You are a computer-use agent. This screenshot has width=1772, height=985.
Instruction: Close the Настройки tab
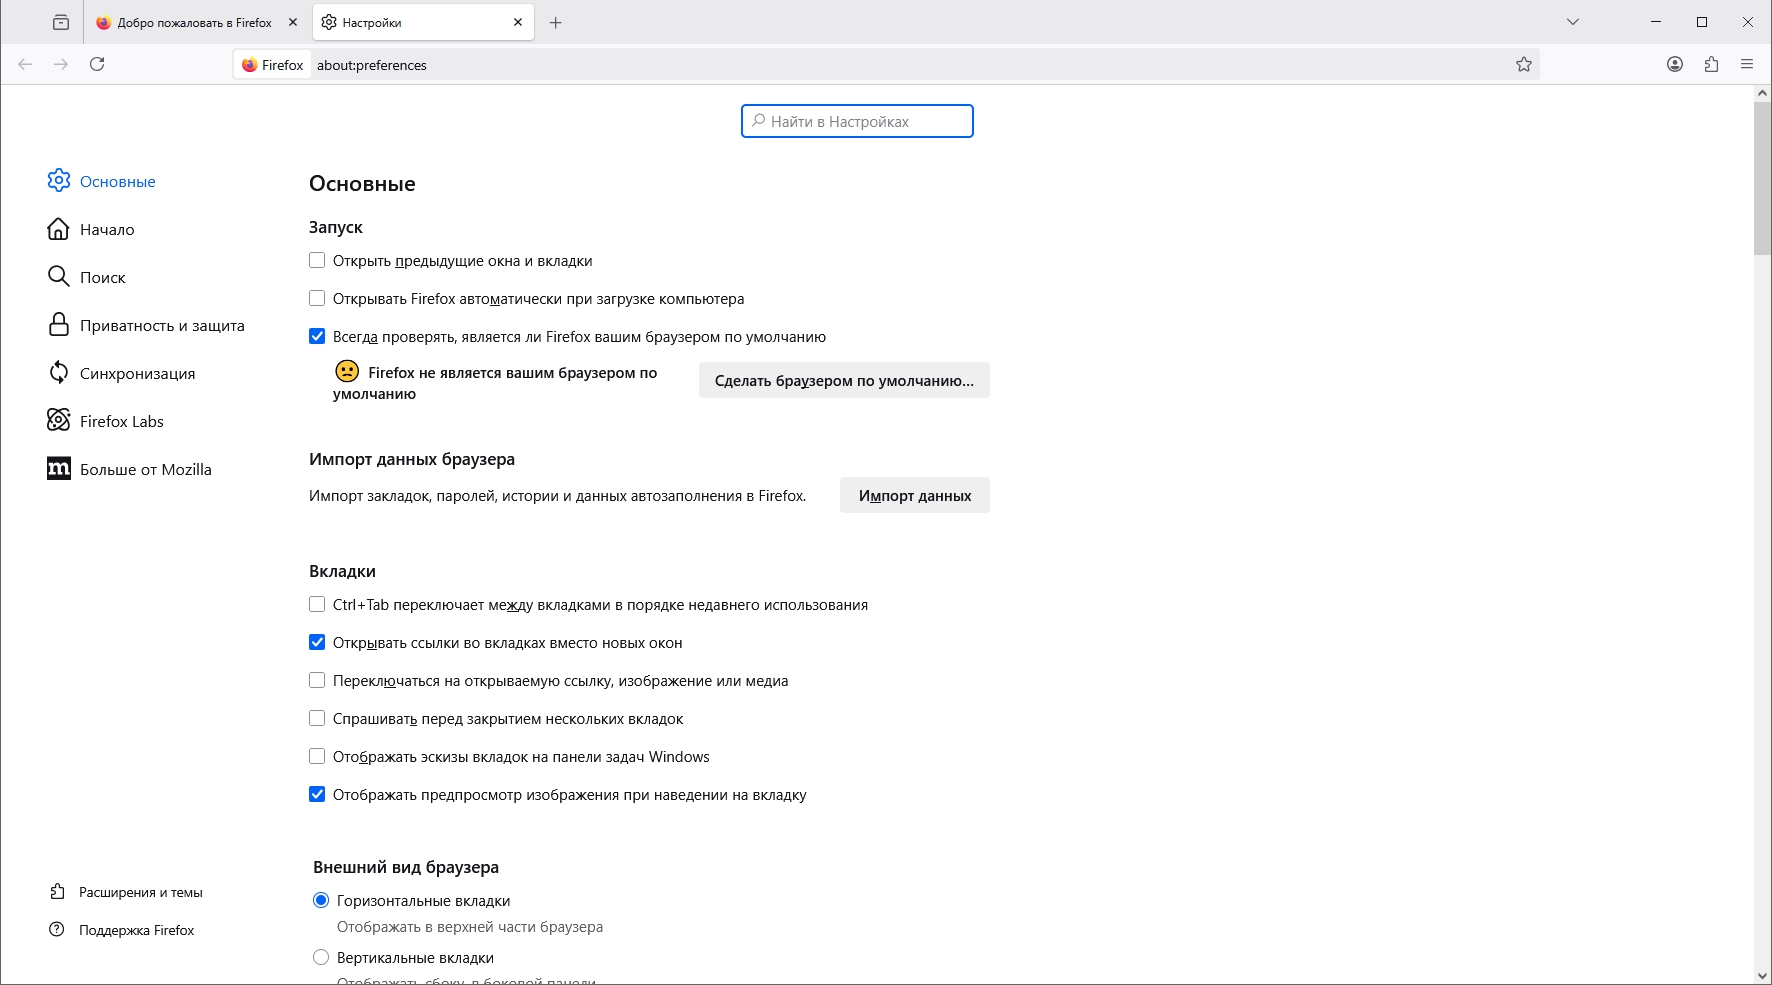(518, 22)
